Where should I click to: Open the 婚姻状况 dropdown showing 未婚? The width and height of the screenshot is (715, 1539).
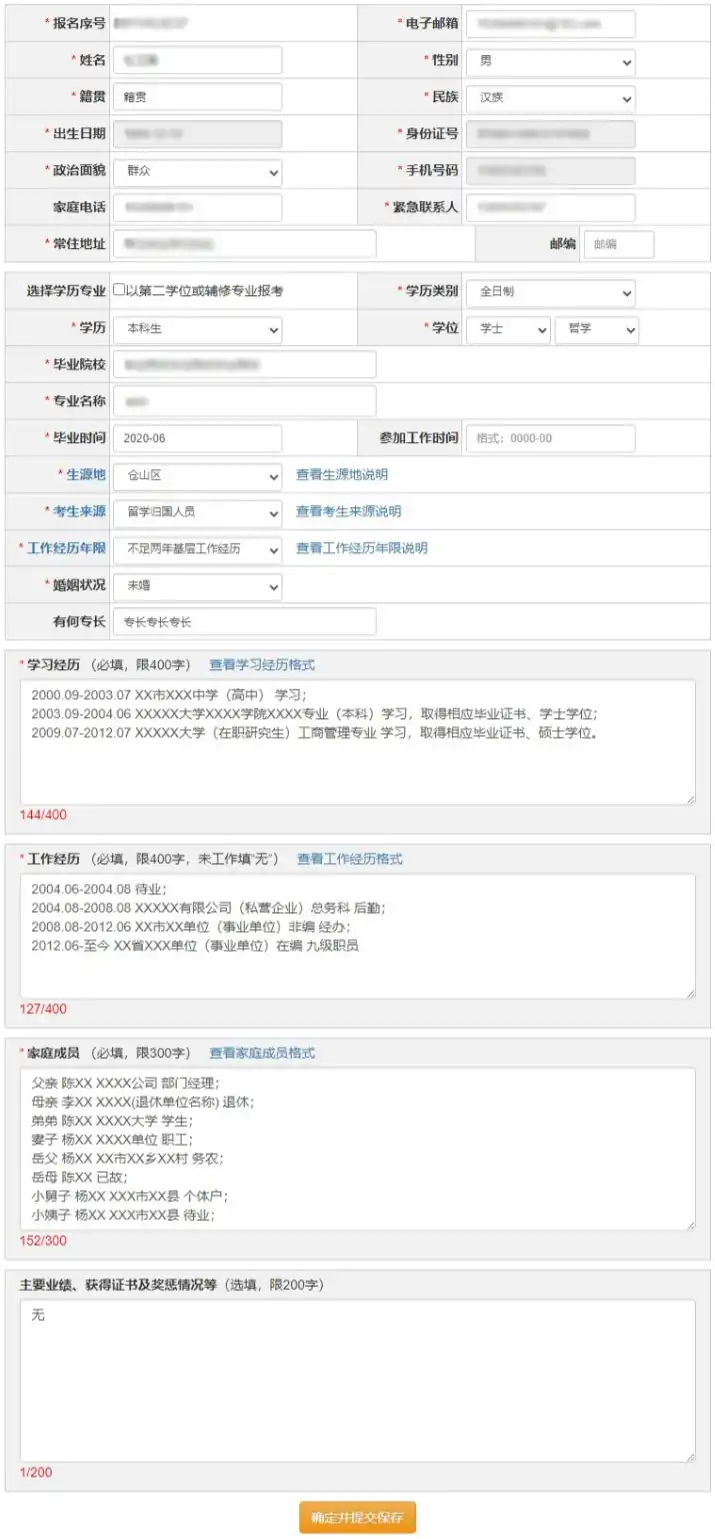[x=197, y=585]
